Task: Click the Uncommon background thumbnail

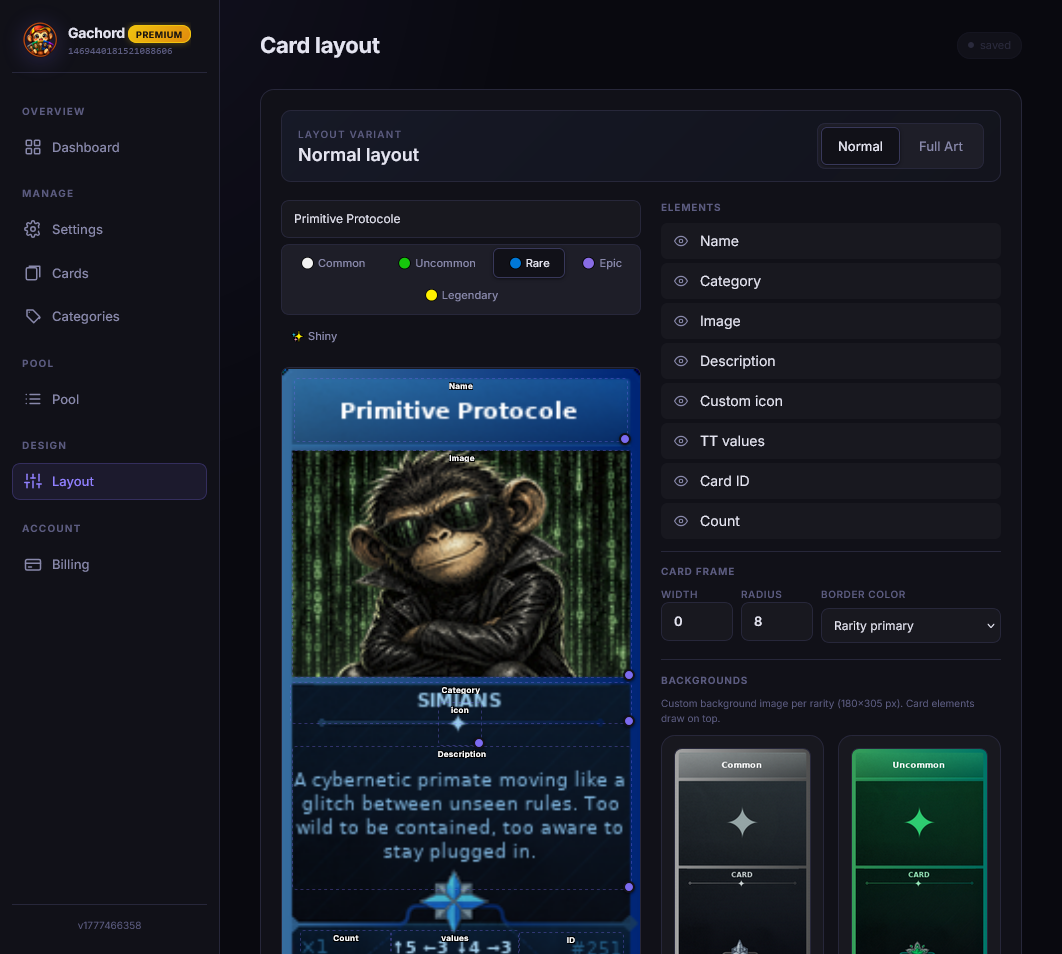Action: coord(919,850)
